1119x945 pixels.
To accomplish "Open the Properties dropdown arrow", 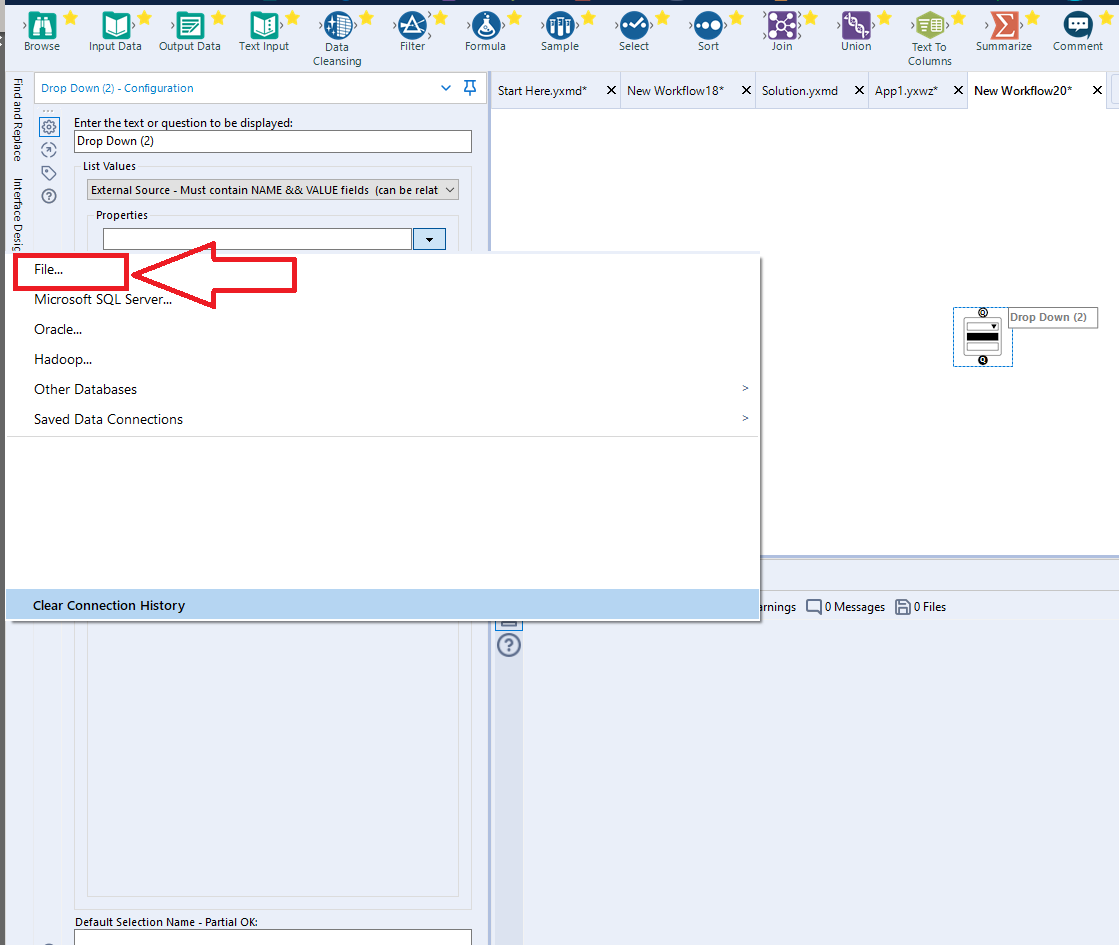I will click(429, 238).
